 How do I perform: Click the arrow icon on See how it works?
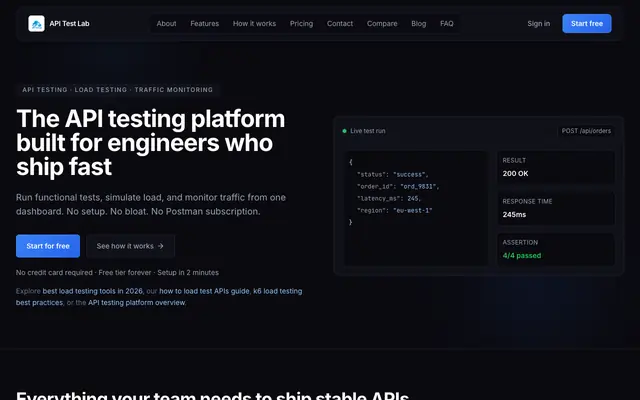point(160,246)
